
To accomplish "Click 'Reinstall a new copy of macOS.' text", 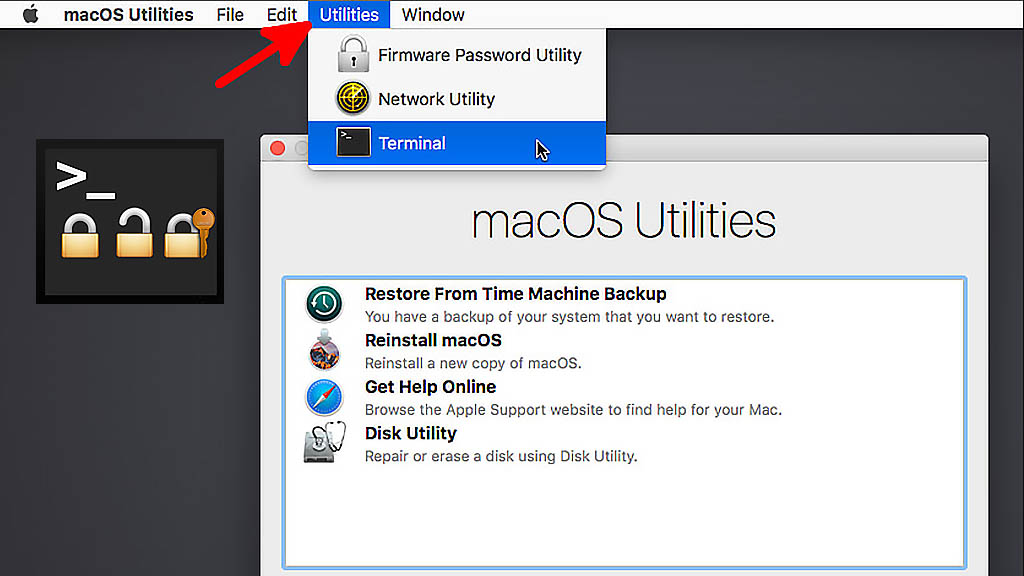I will click(473, 363).
